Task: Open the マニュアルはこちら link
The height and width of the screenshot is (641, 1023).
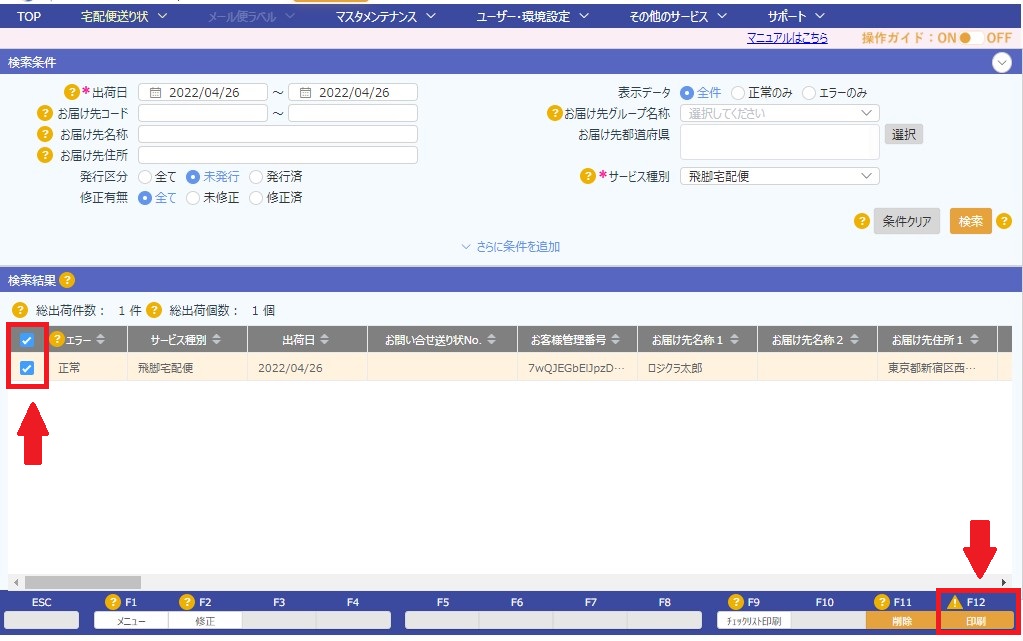Action: click(x=787, y=38)
